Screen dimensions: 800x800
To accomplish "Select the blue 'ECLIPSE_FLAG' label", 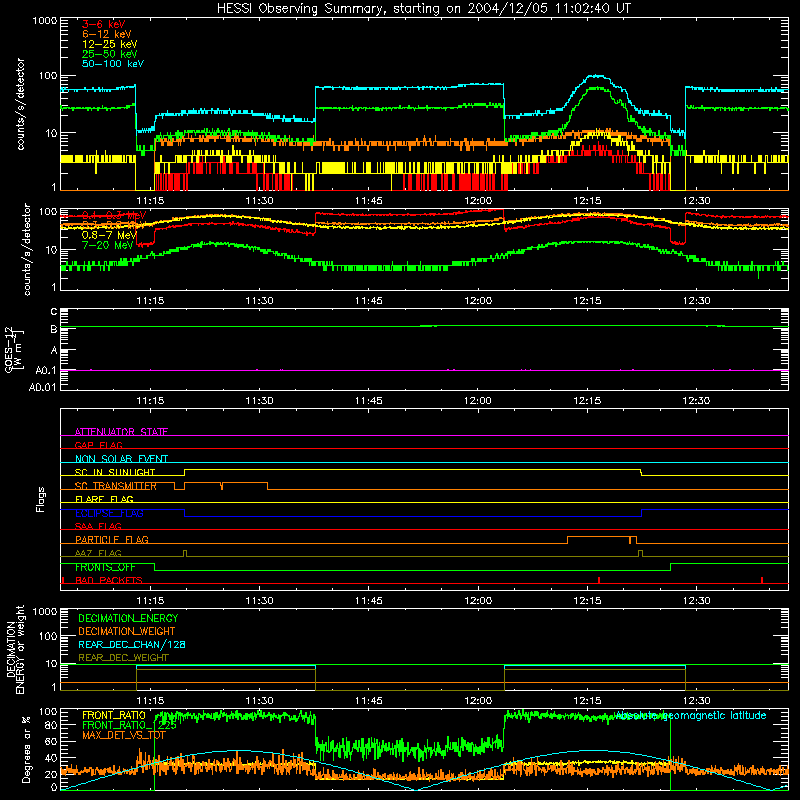I will click(109, 513).
